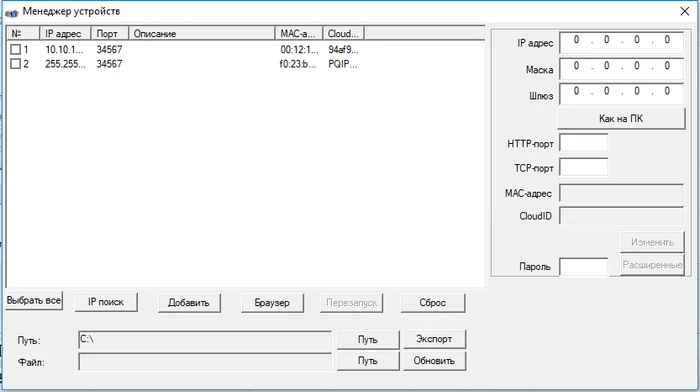Focus the Файл path field
Viewport: 700px width, 392px height.
tap(205, 362)
